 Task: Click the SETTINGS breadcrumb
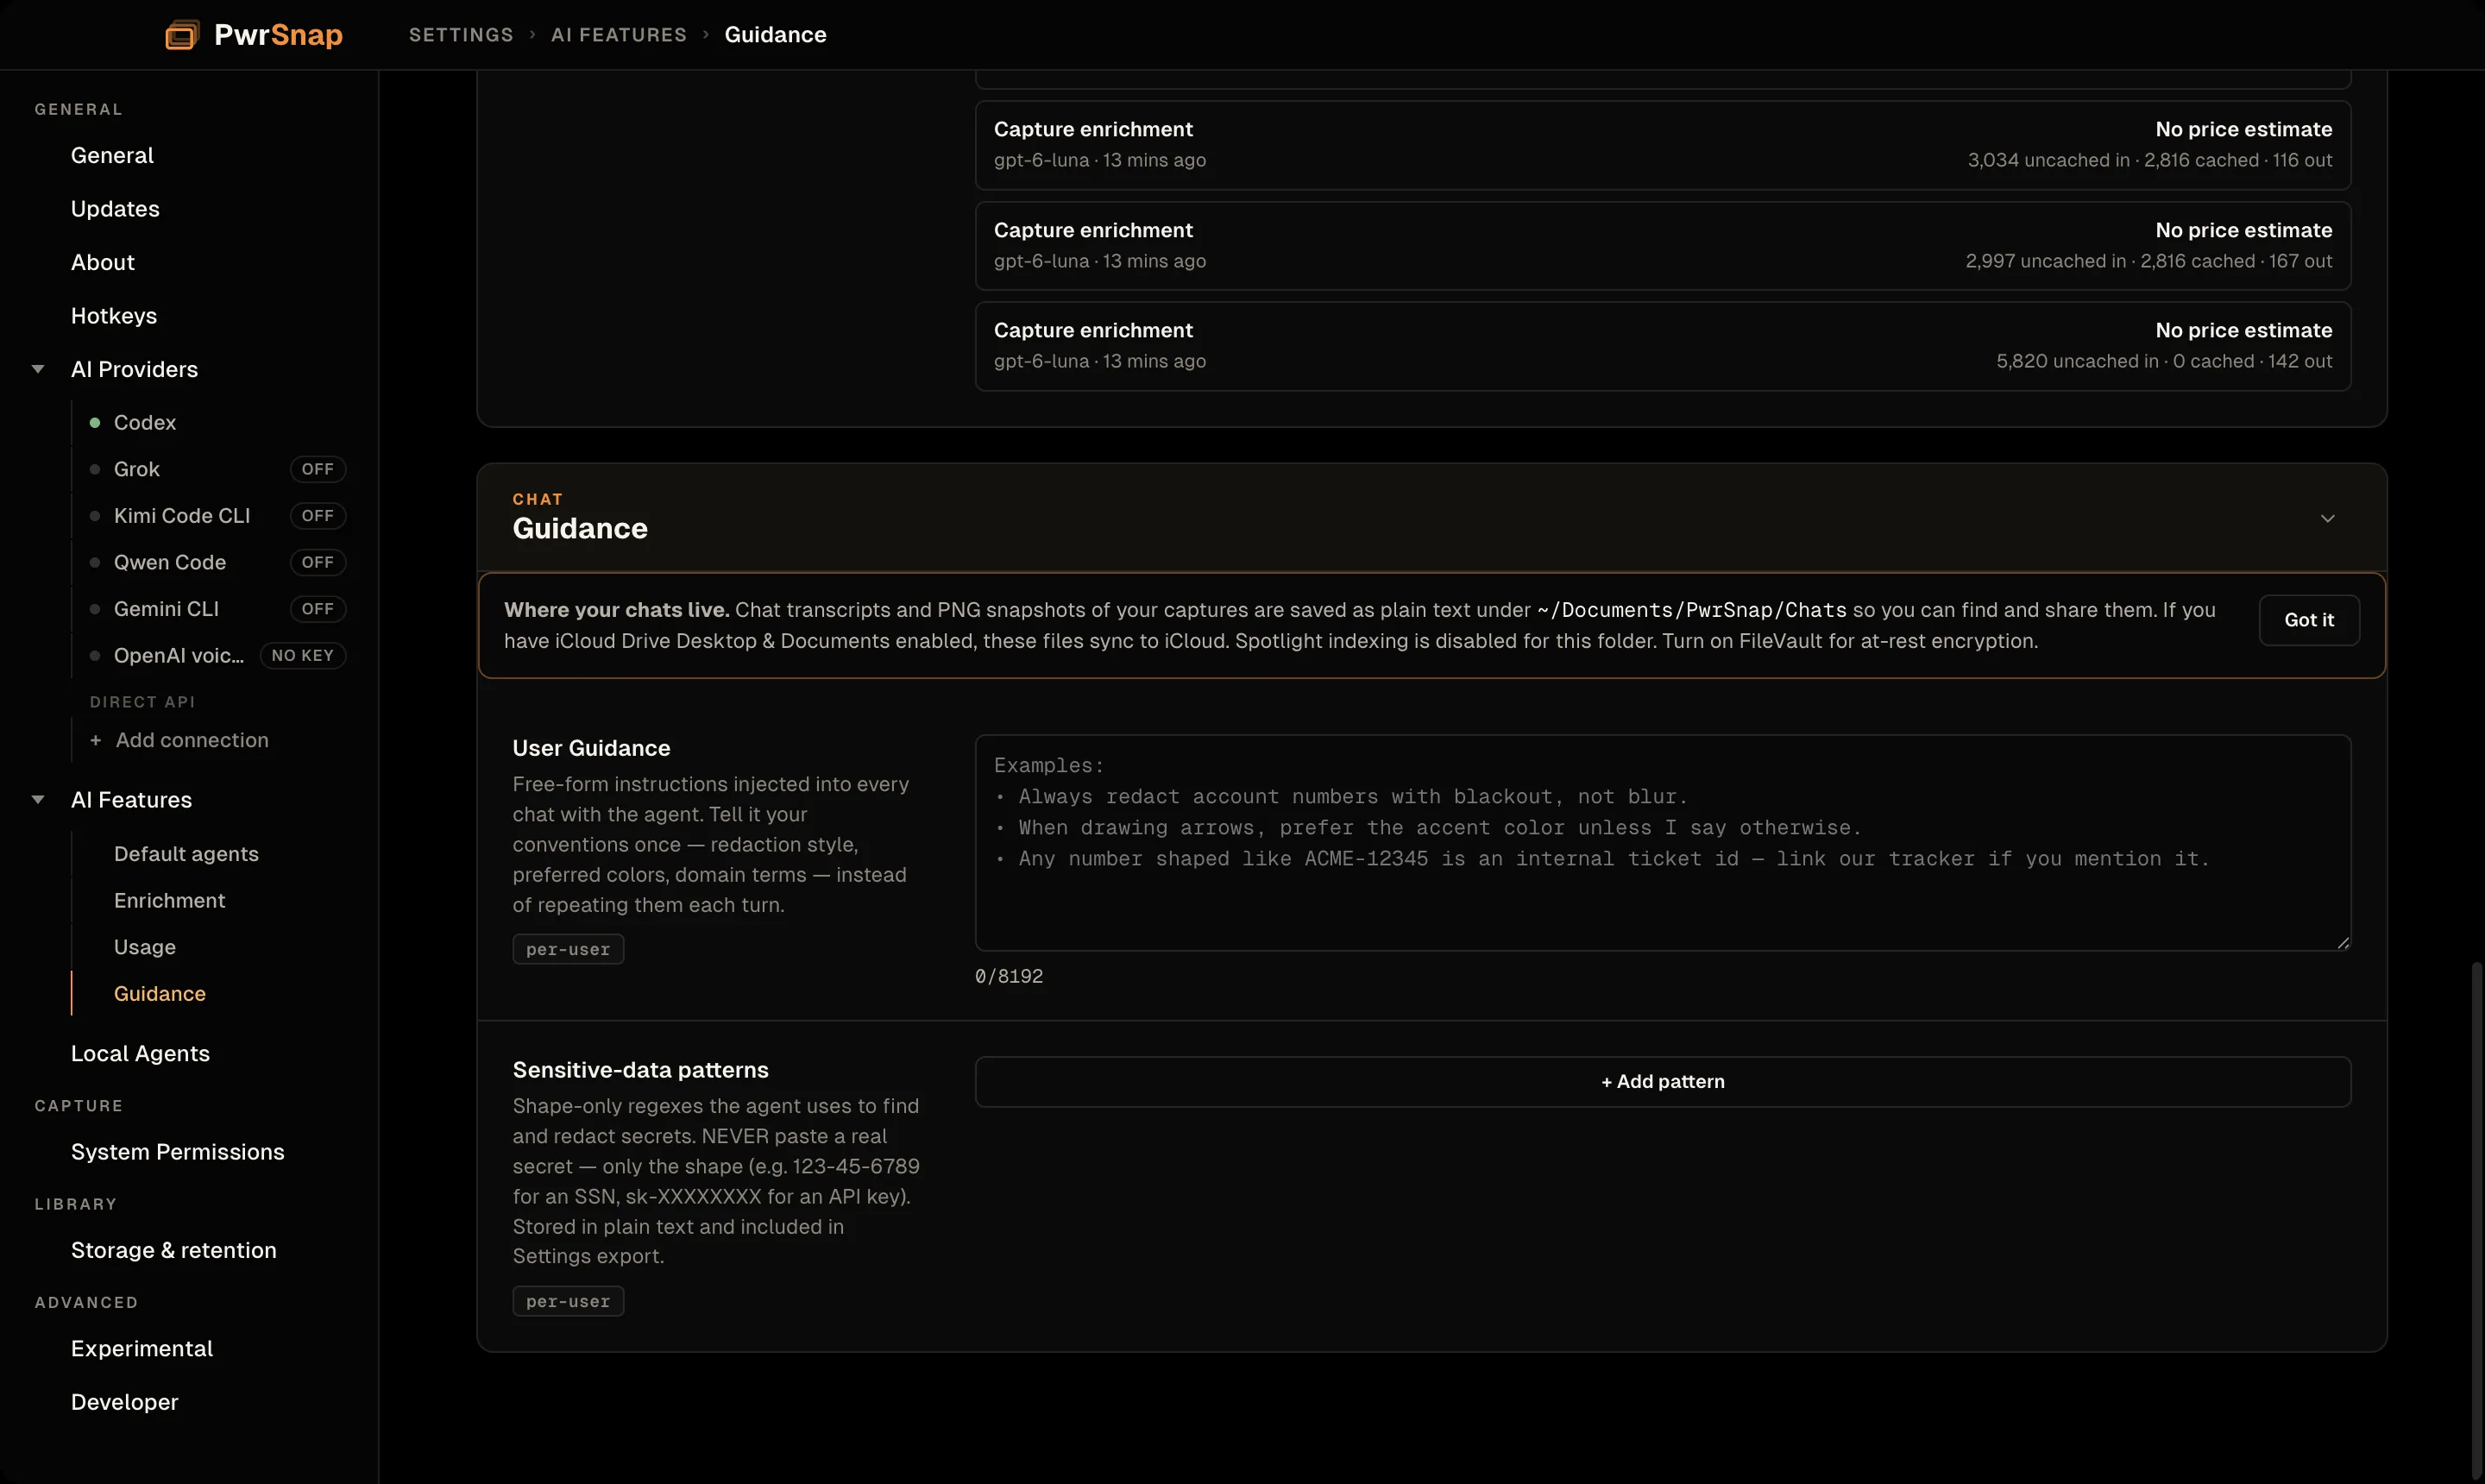pos(461,35)
